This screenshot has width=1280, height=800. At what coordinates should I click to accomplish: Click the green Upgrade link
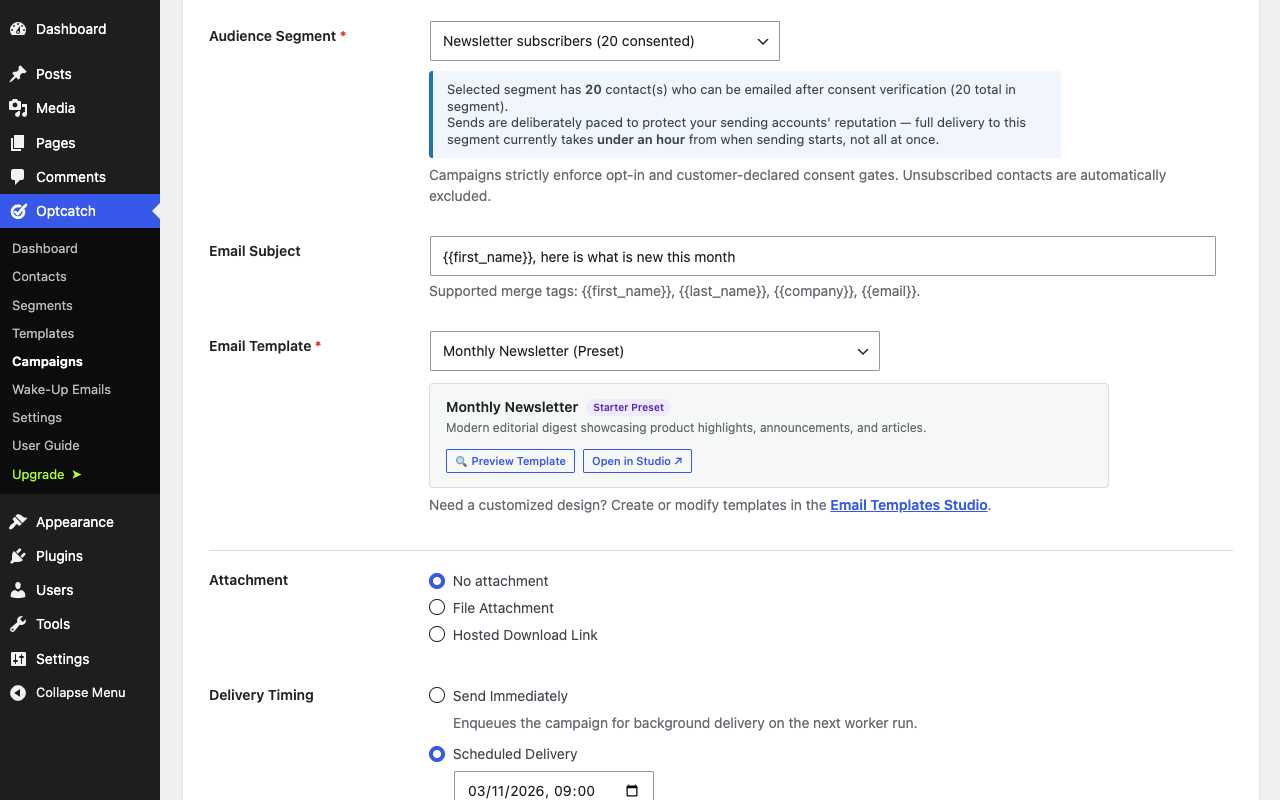pyautogui.click(x=47, y=474)
